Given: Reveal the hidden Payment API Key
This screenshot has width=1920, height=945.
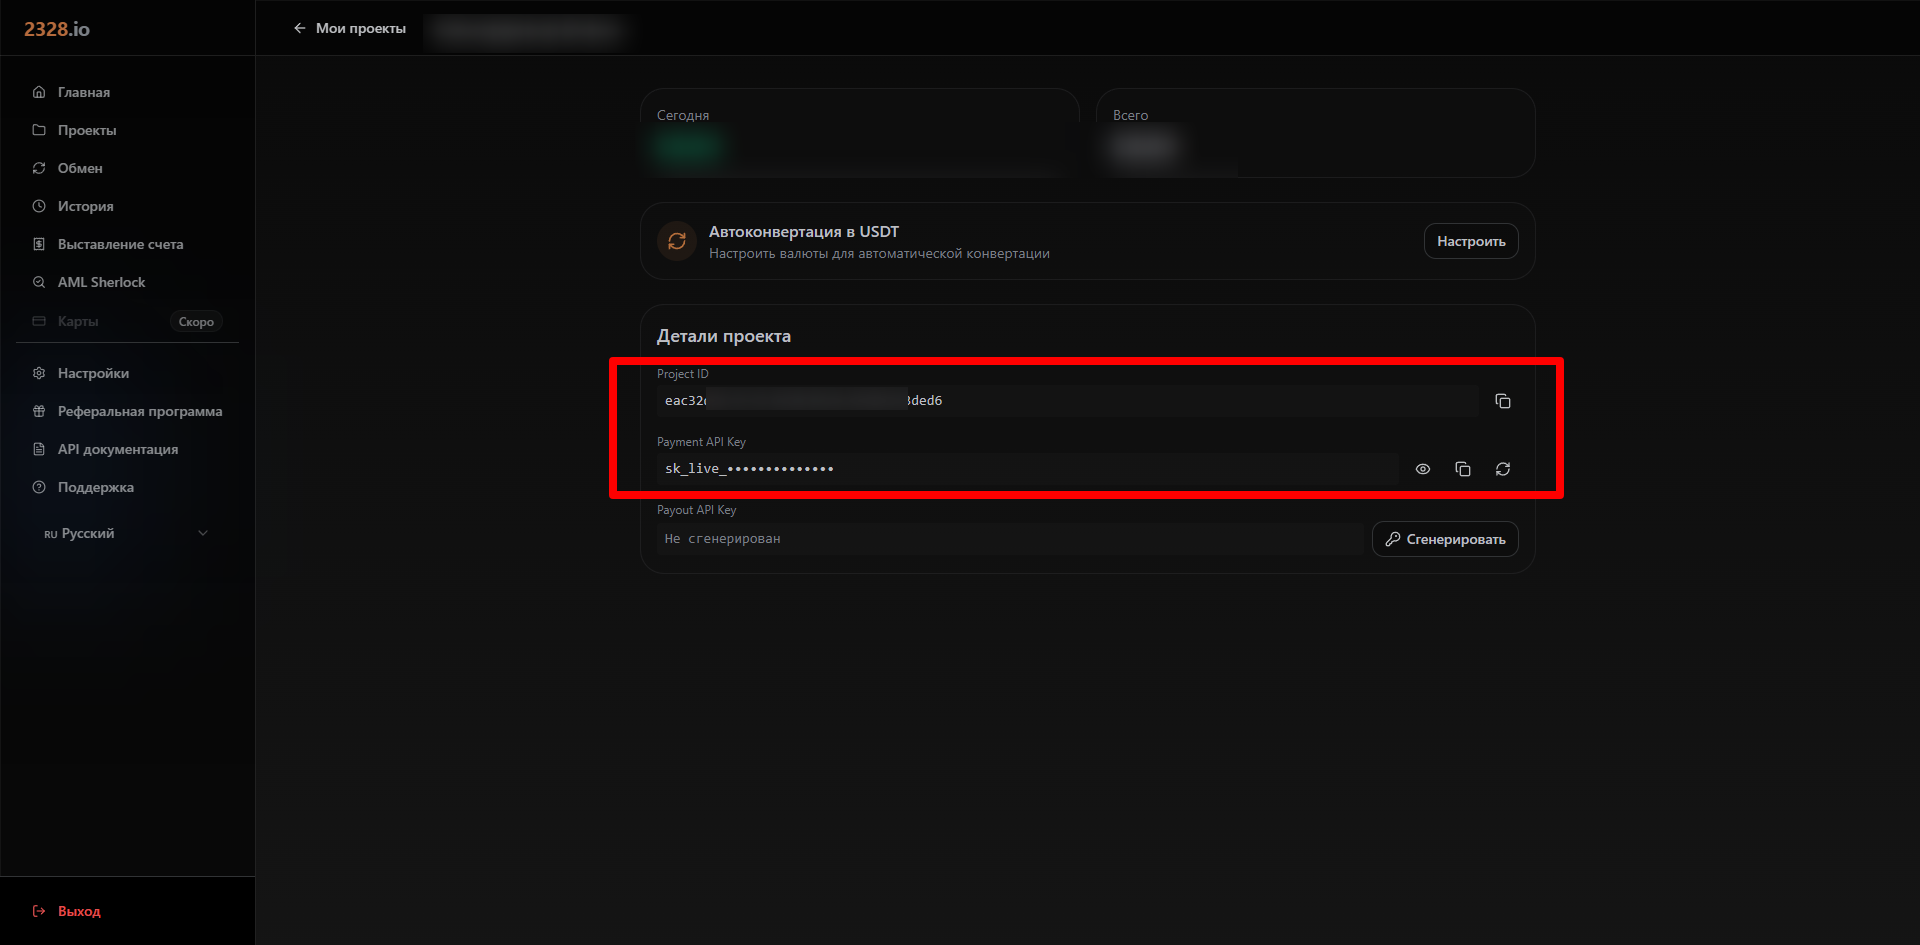Looking at the screenshot, I should tap(1422, 469).
